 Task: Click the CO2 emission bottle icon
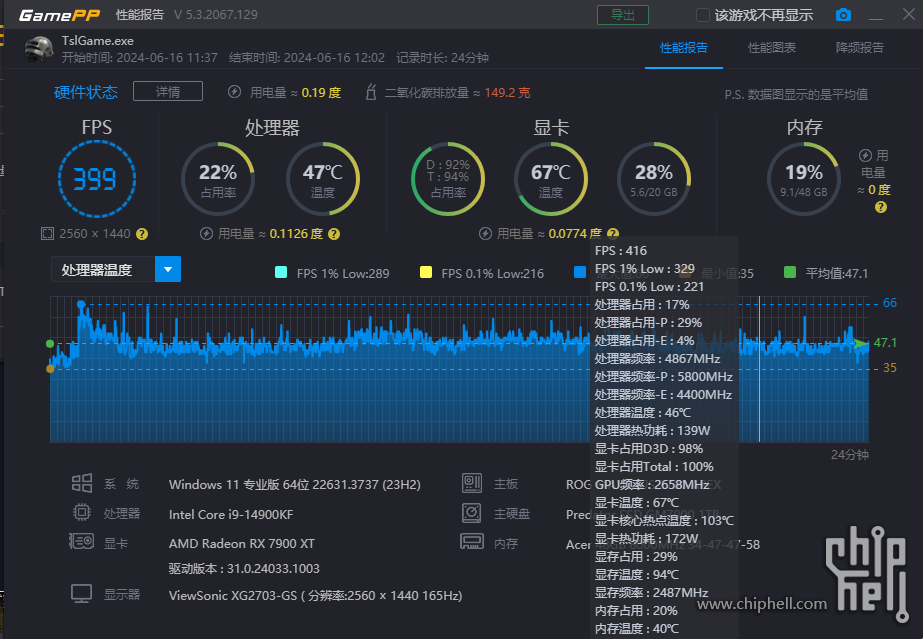371,92
